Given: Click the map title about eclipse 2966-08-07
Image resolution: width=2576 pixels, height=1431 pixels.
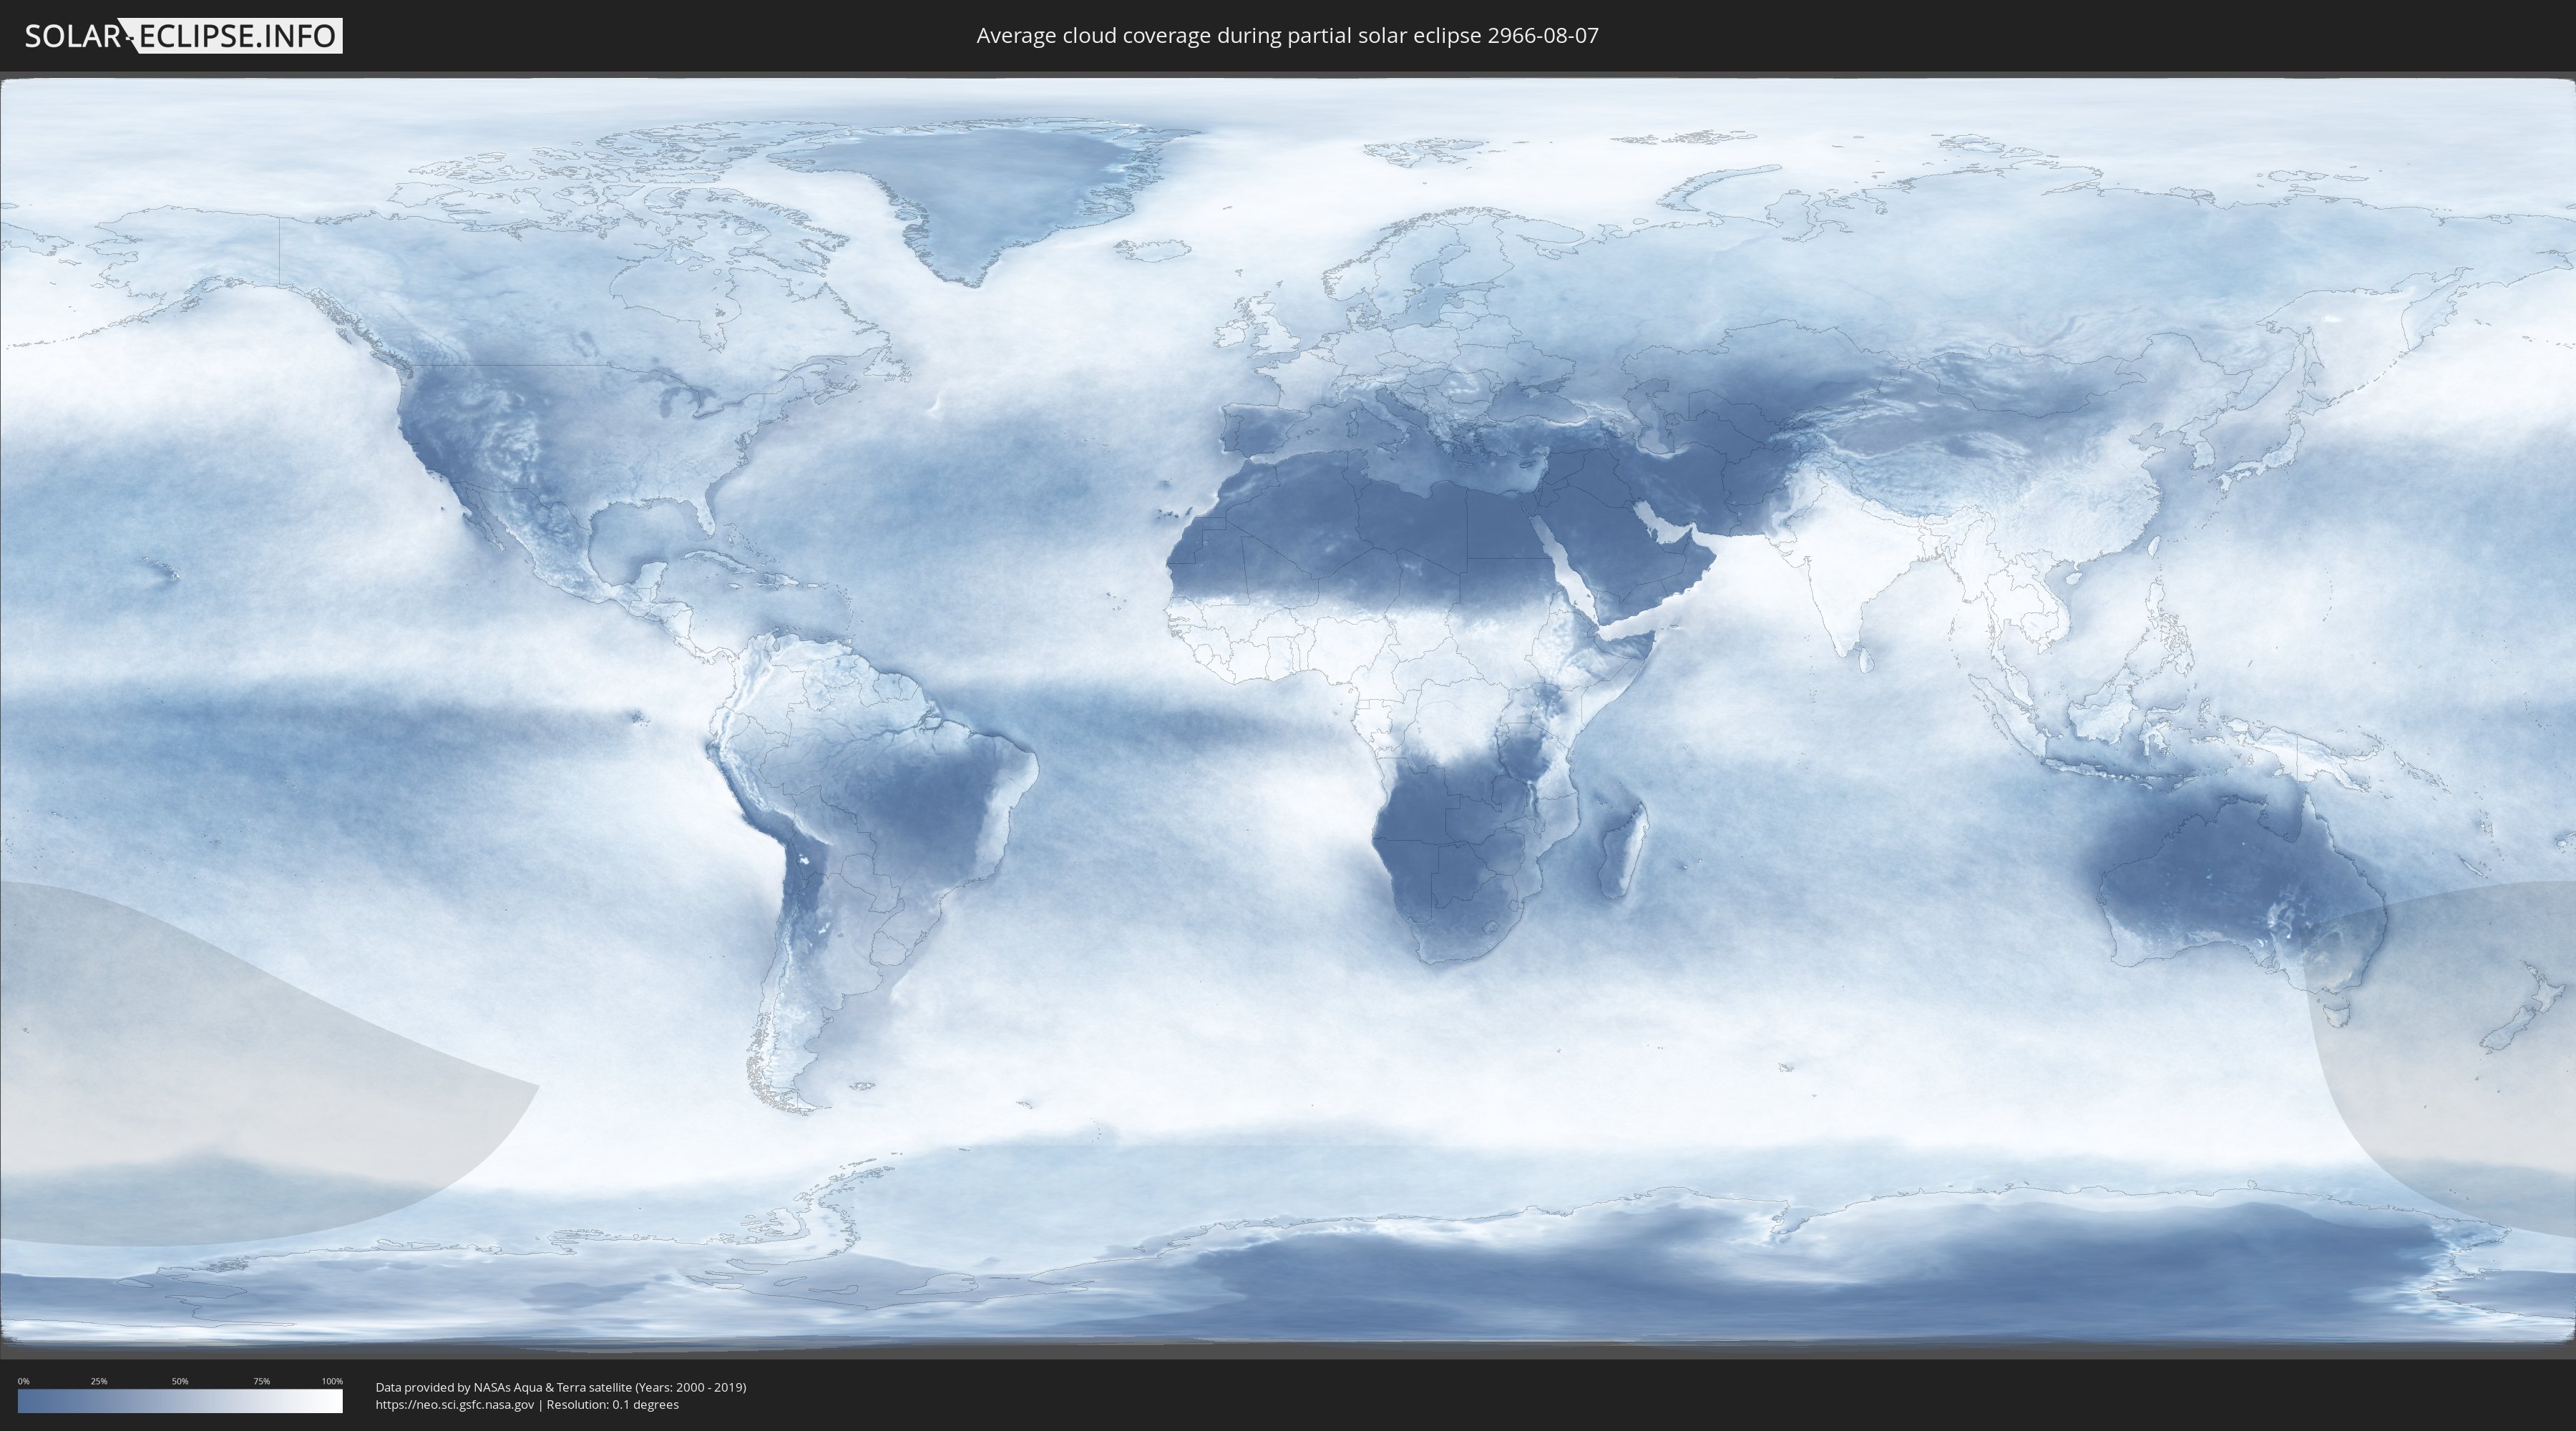Looking at the screenshot, I should pos(1287,36).
